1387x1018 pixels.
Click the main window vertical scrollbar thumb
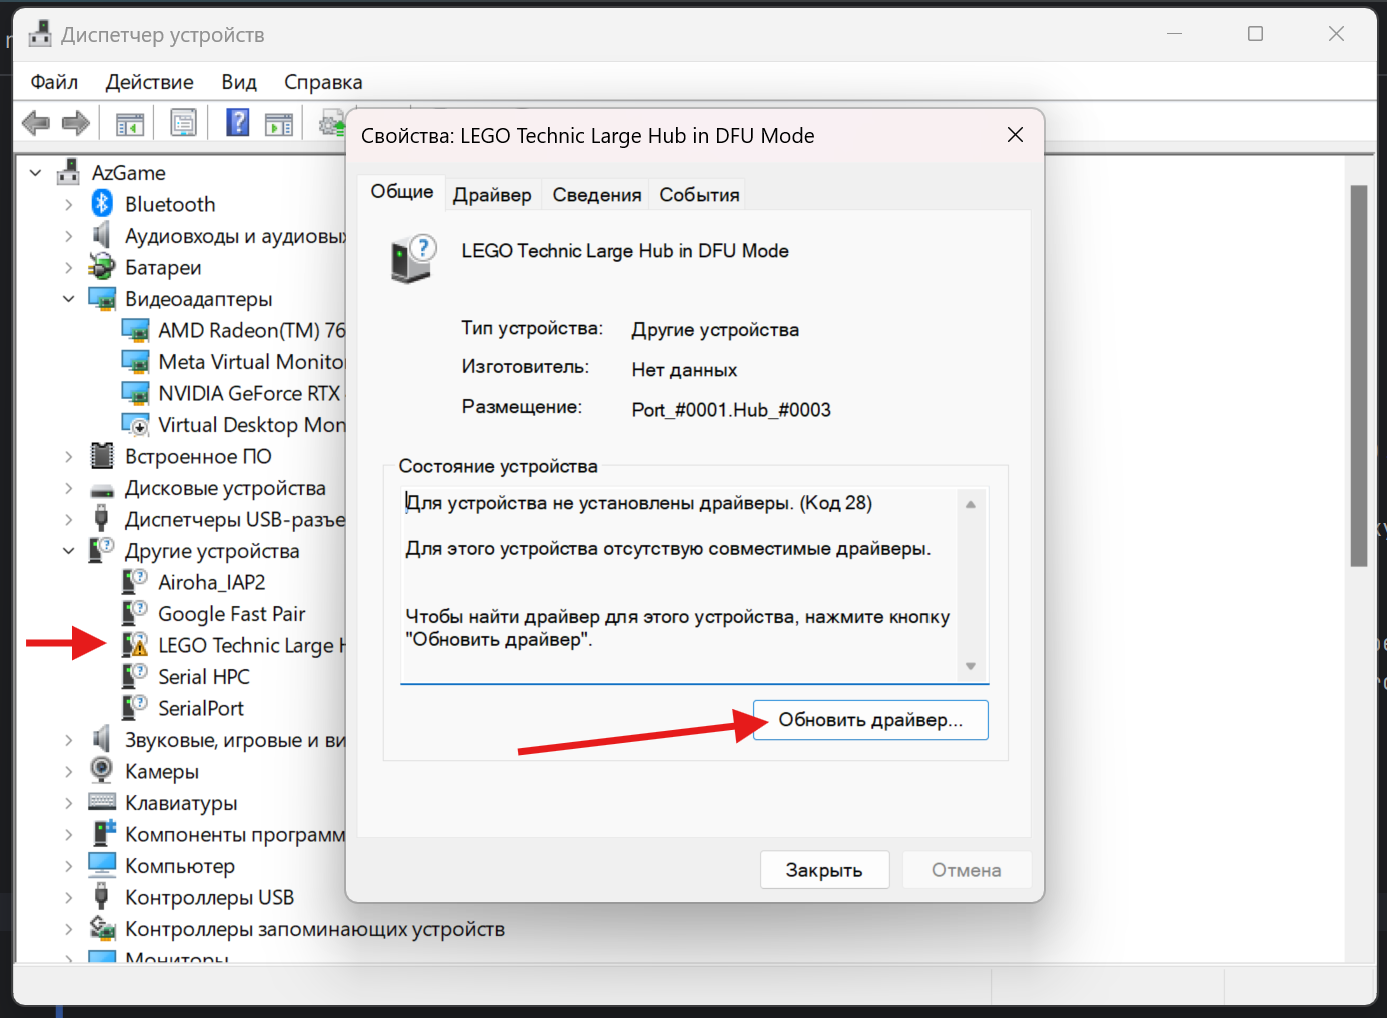coord(1358,375)
